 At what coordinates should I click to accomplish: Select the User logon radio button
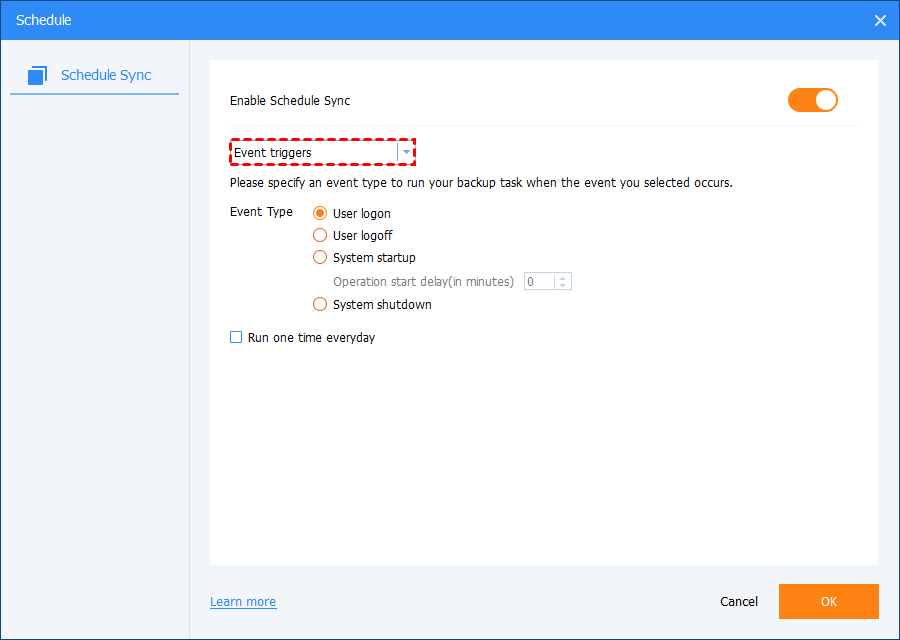320,213
